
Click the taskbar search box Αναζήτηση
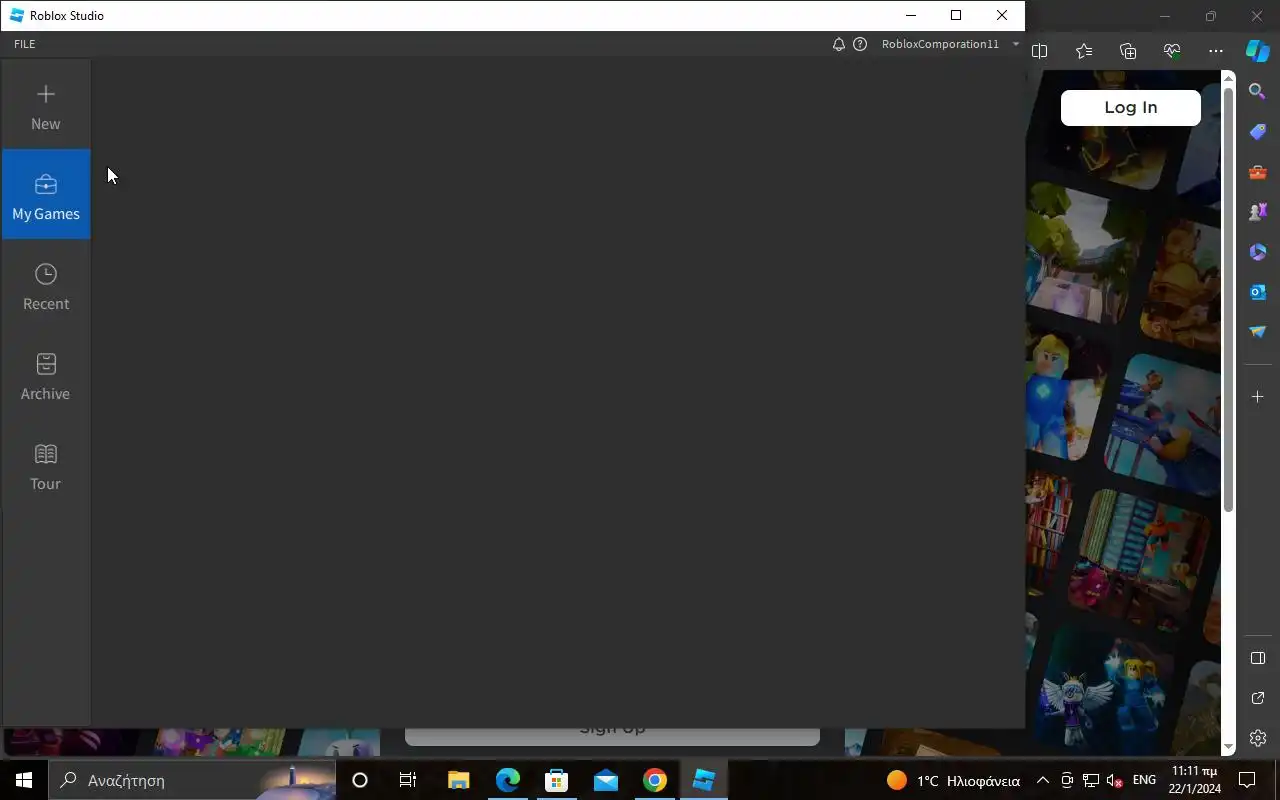pyautogui.click(x=194, y=780)
